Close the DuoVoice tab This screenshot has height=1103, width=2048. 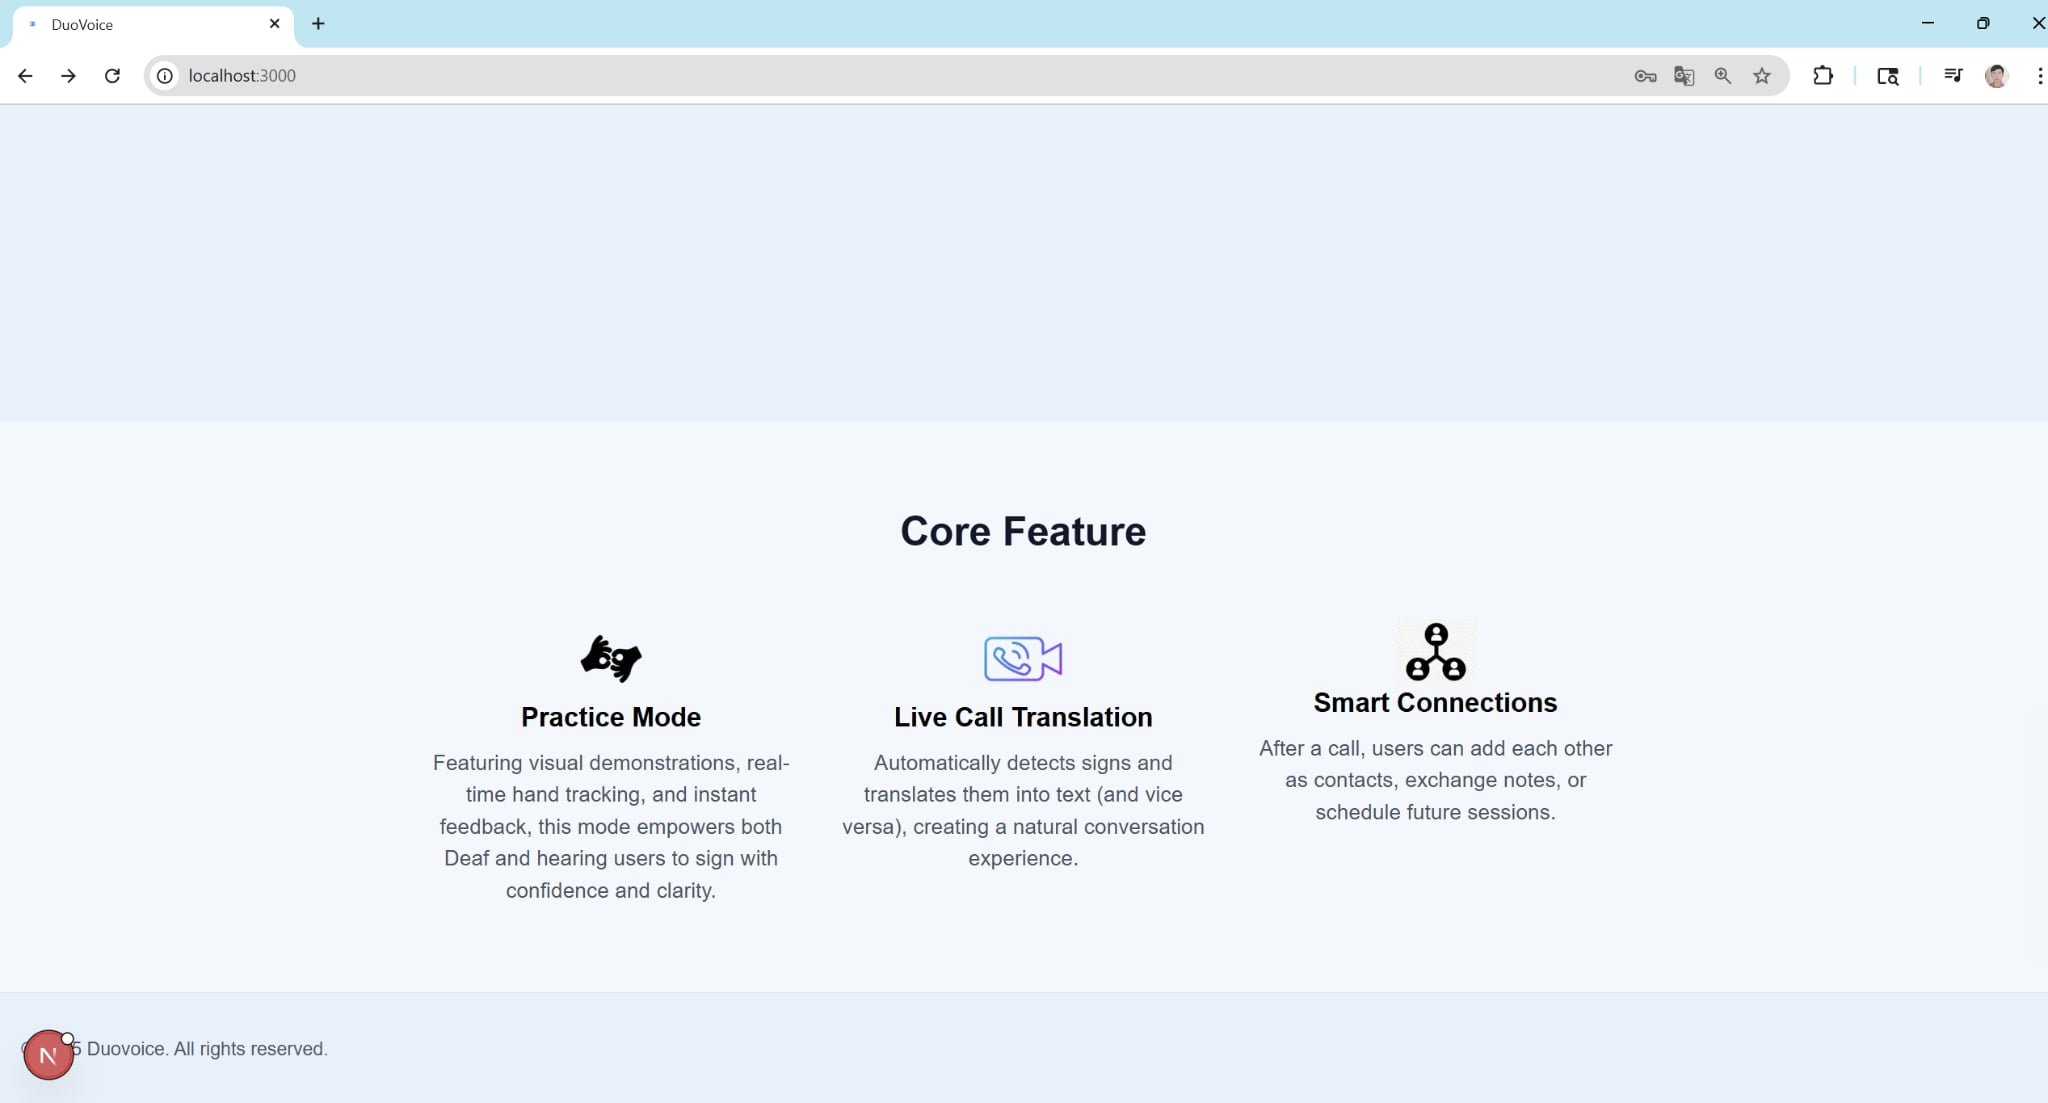(x=274, y=24)
